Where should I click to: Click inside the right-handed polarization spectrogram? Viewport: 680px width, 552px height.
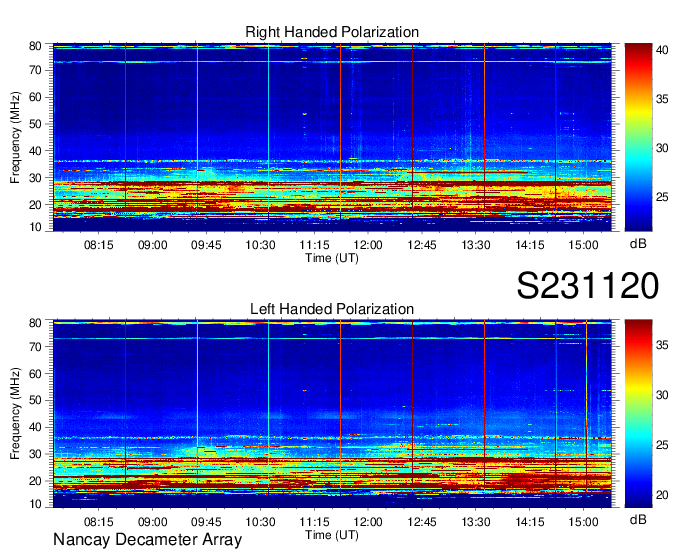[332, 137]
